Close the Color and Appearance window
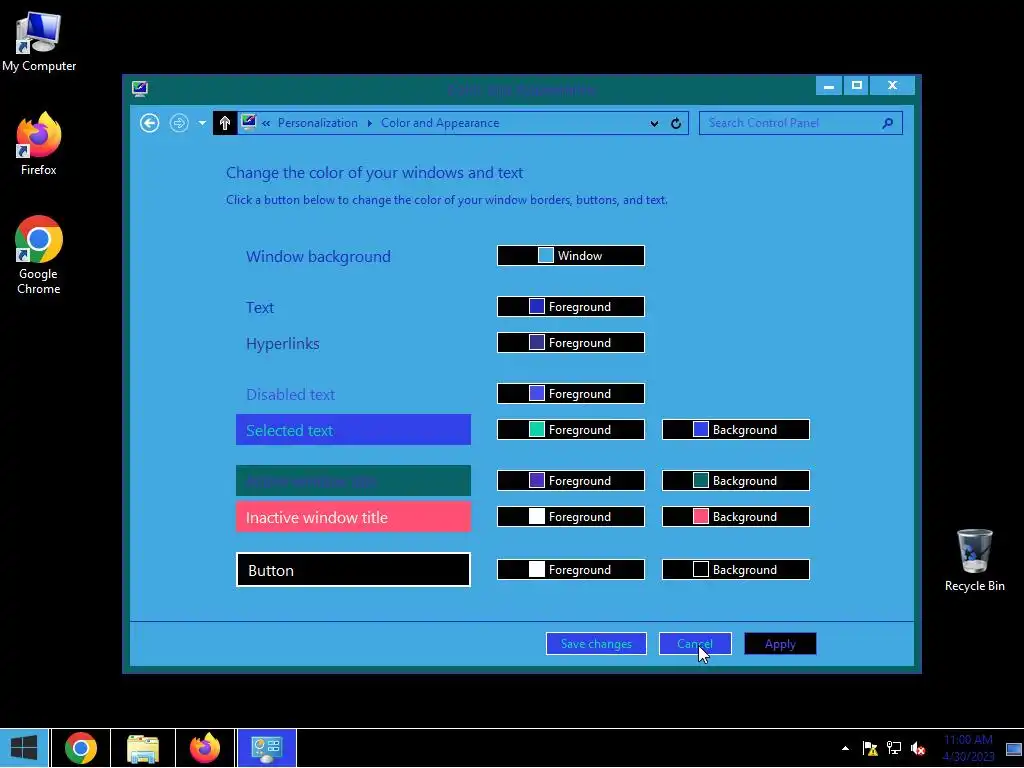 [892, 86]
